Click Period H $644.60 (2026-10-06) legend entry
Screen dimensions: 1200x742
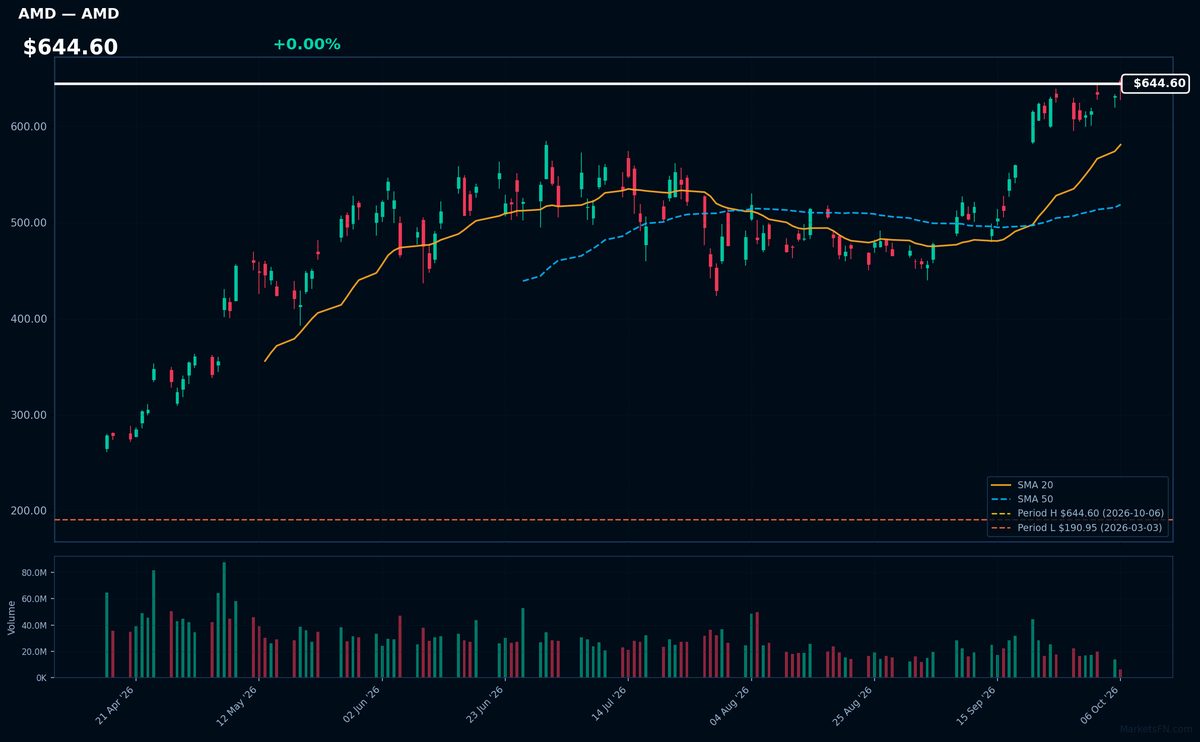1076,513
